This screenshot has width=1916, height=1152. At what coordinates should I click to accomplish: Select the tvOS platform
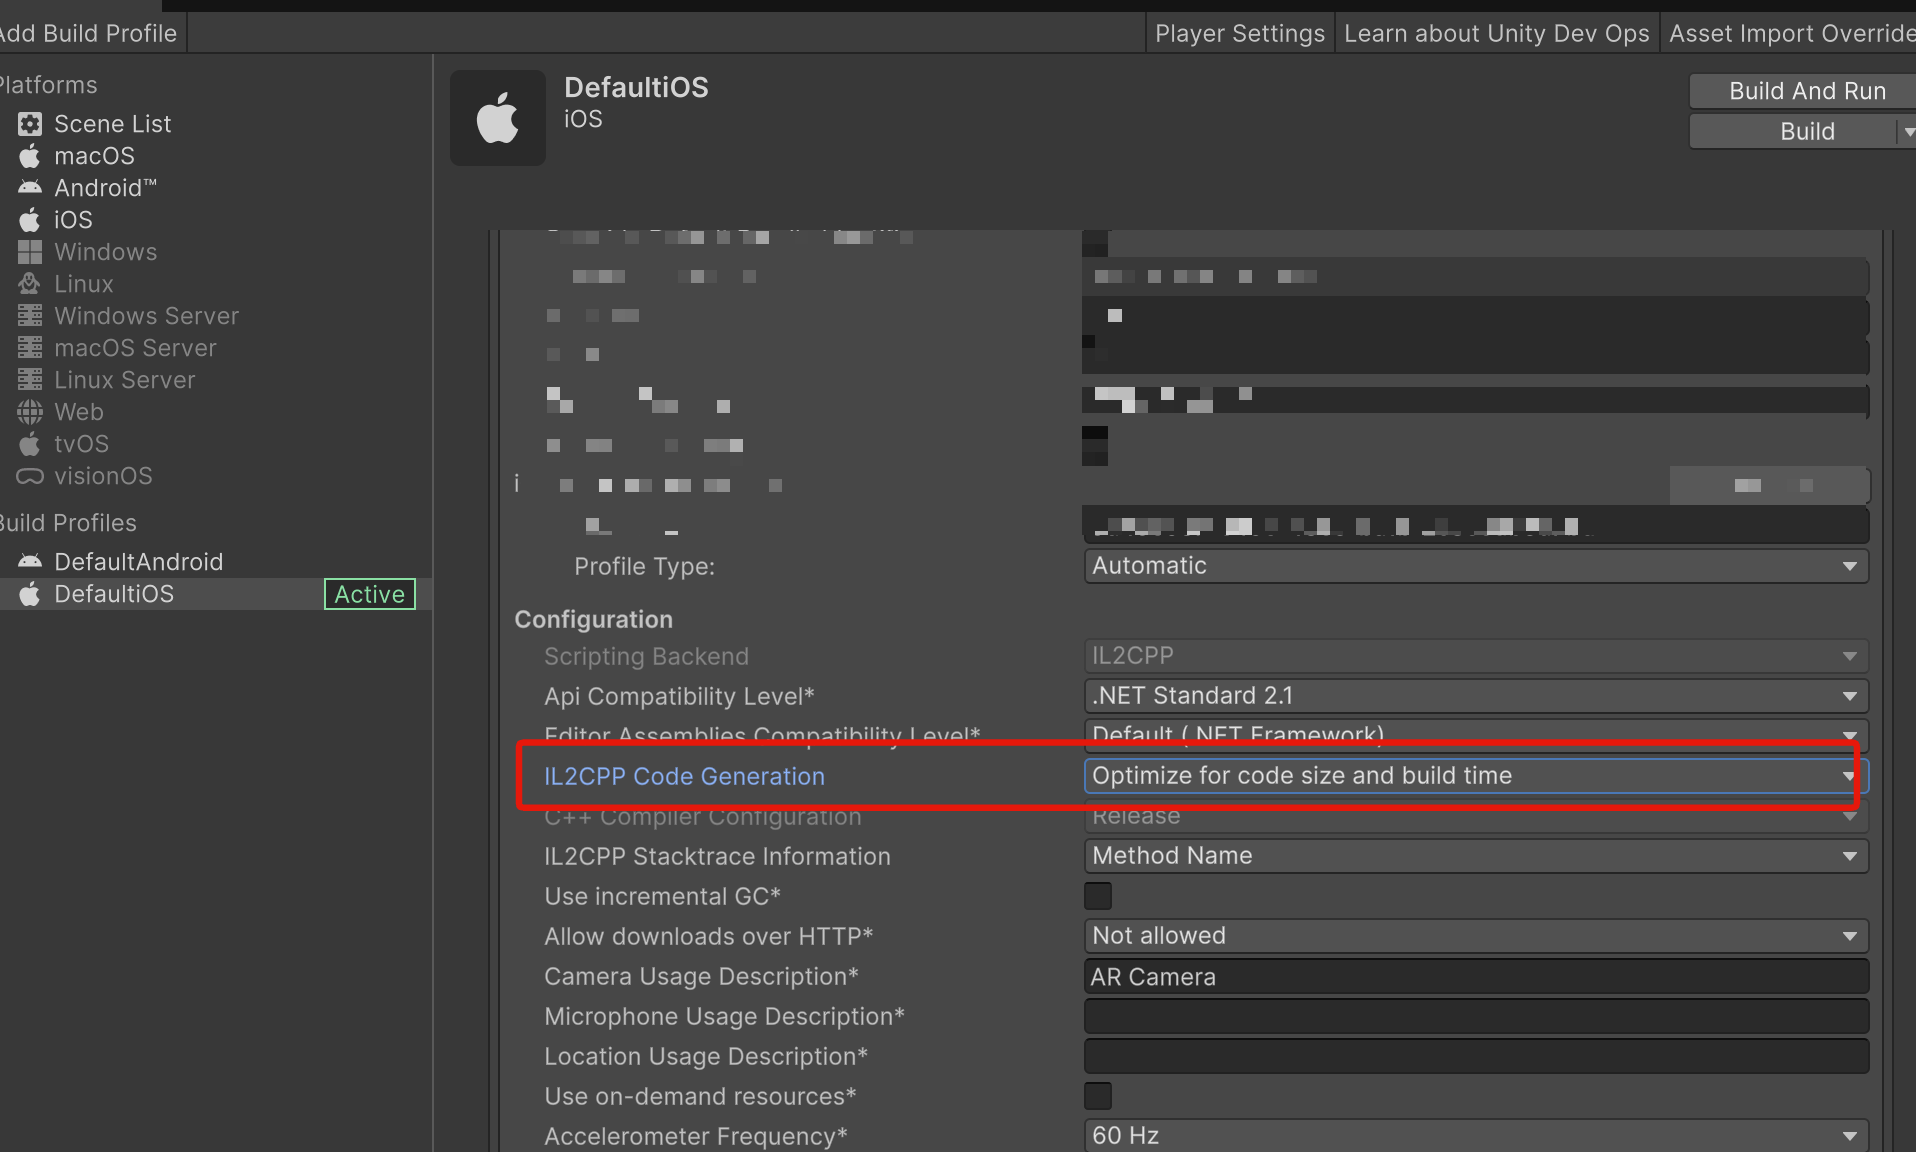click(82, 443)
